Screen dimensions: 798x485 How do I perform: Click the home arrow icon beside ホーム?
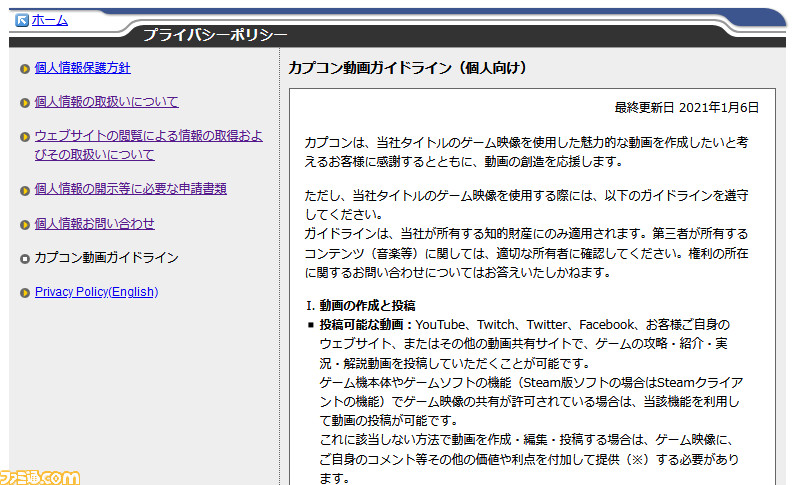[22, 20]
